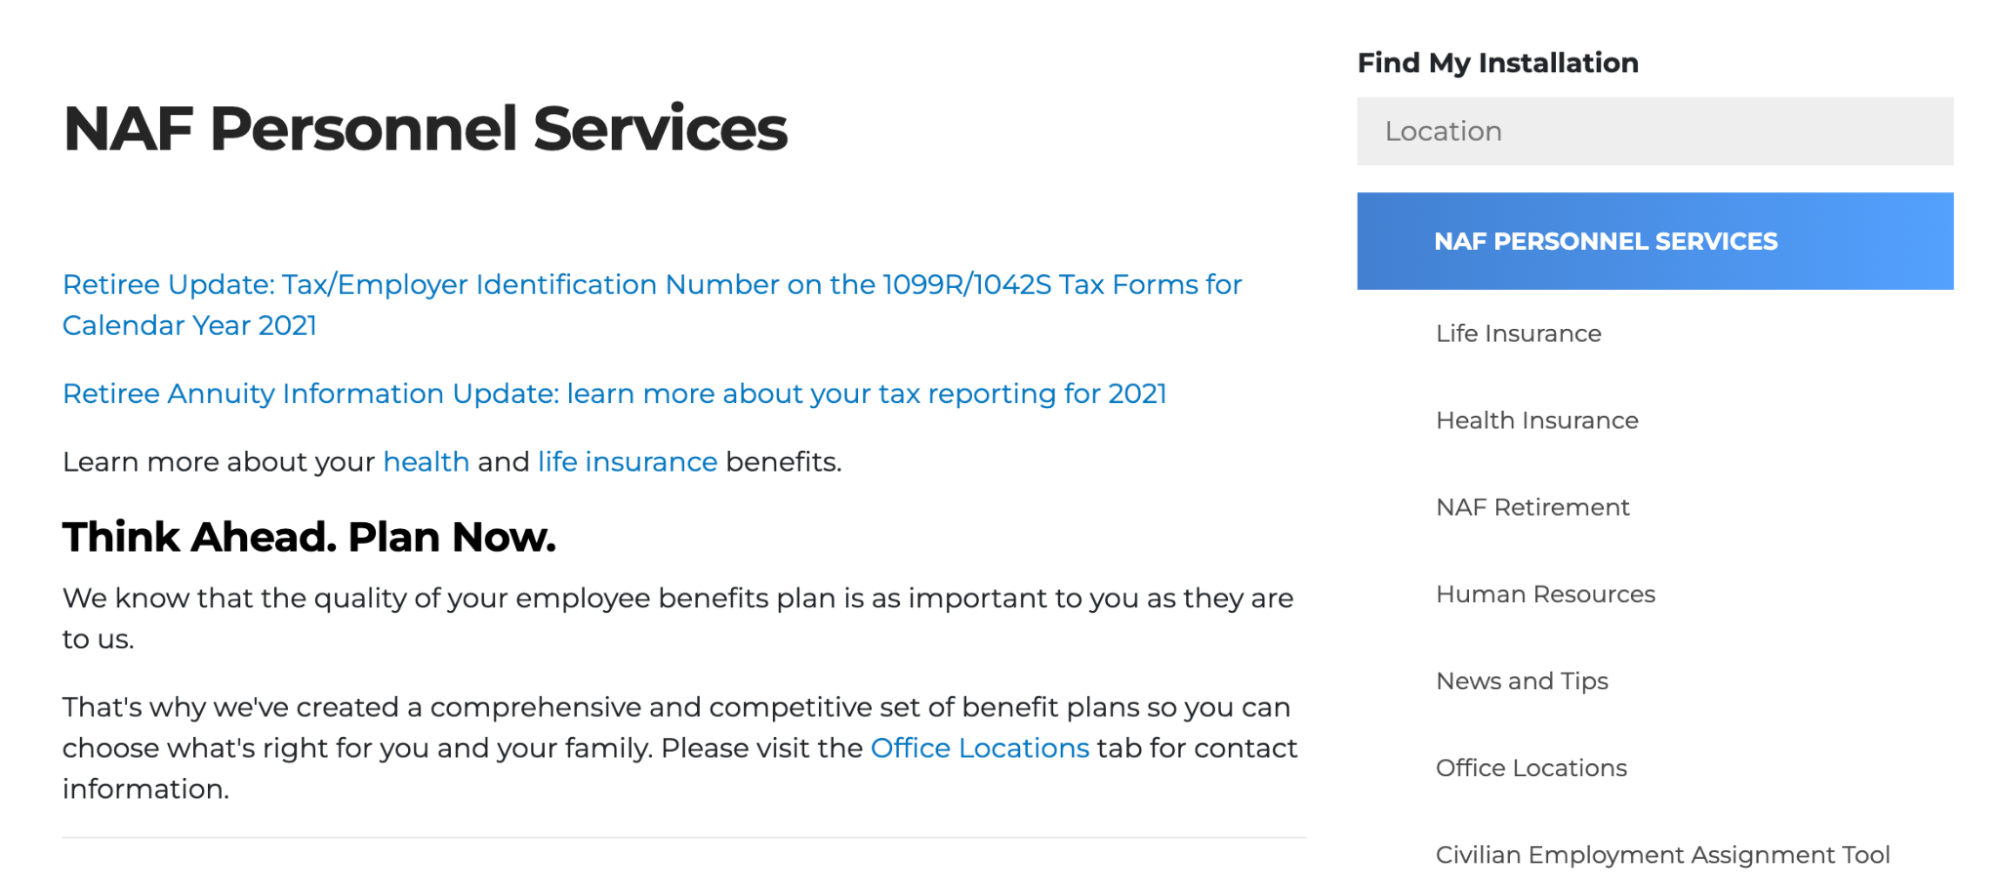Open Civilian Employment Assignment Tool sidebar item
This screenshot has height=892, width=1999.
coord(1662,855)
